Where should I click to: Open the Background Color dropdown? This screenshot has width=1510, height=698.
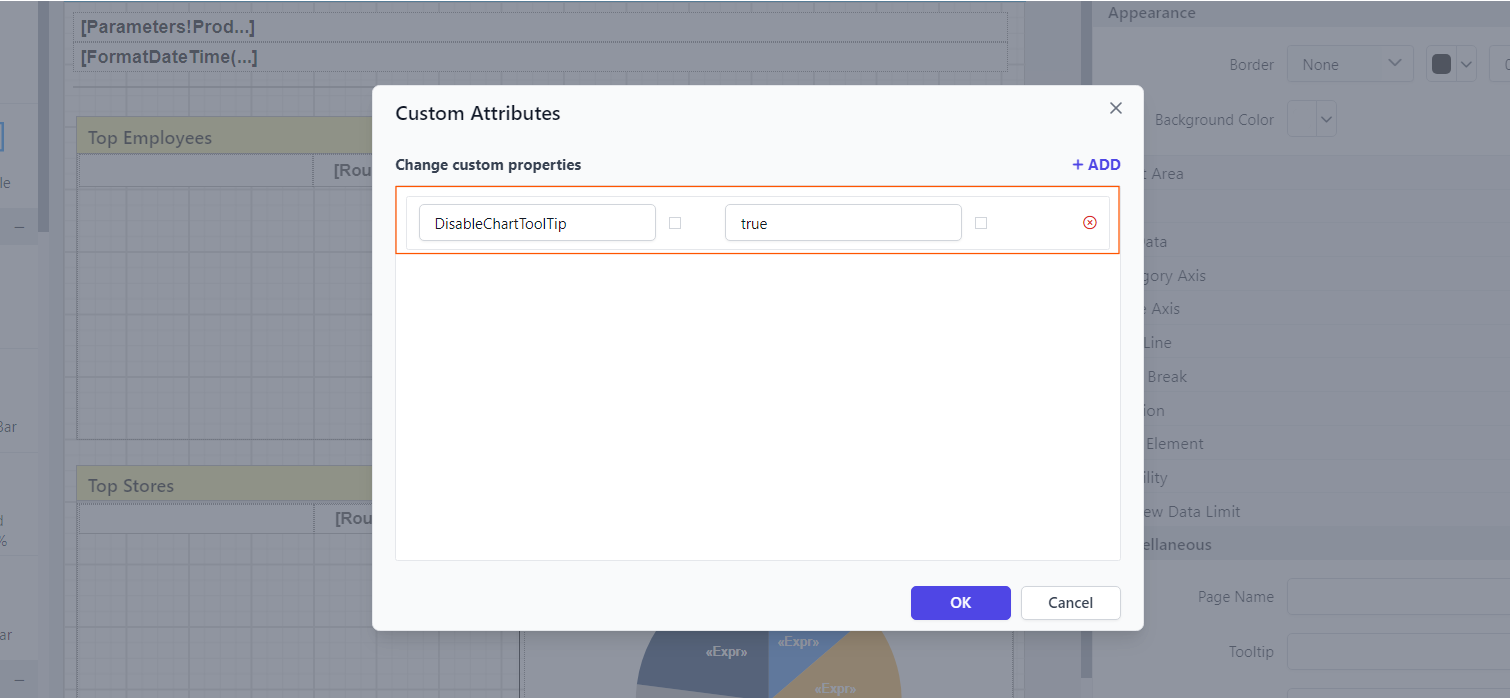1311,118
